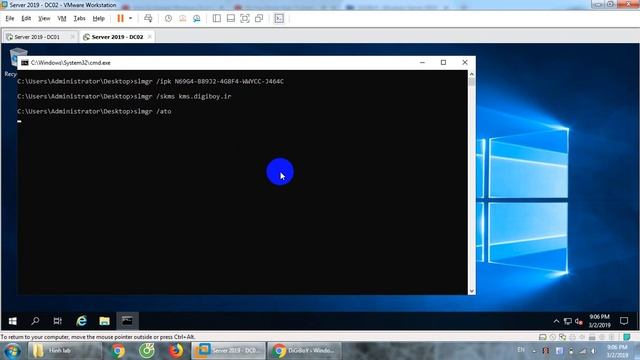Screen dimensions: 640x360
Task: Select the Server 2019 - DC02 tab
Action: coord(117,37)
